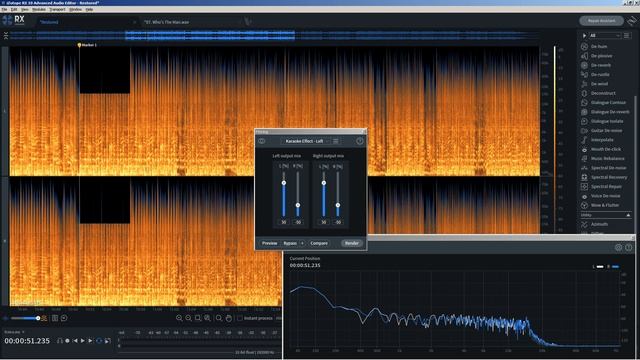Open the Deconstruct module
This screenshot has width=640, height=360.
coord(603,93)
